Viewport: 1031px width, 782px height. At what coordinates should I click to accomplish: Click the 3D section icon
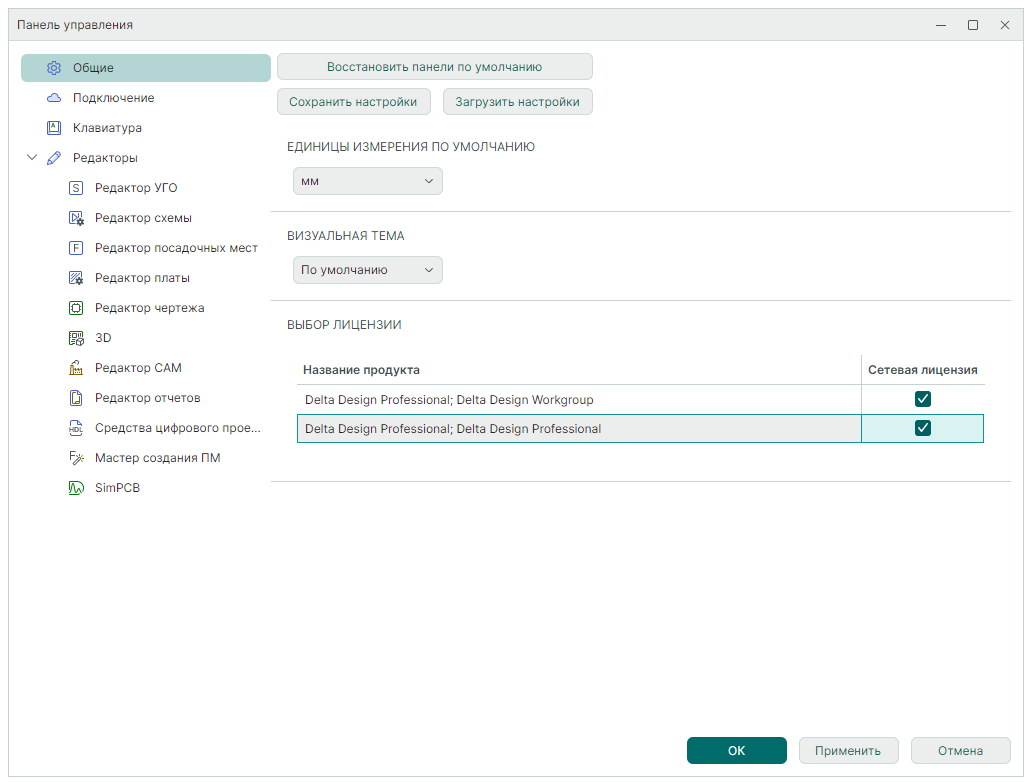pyautogui.click(x=76, y=338)
